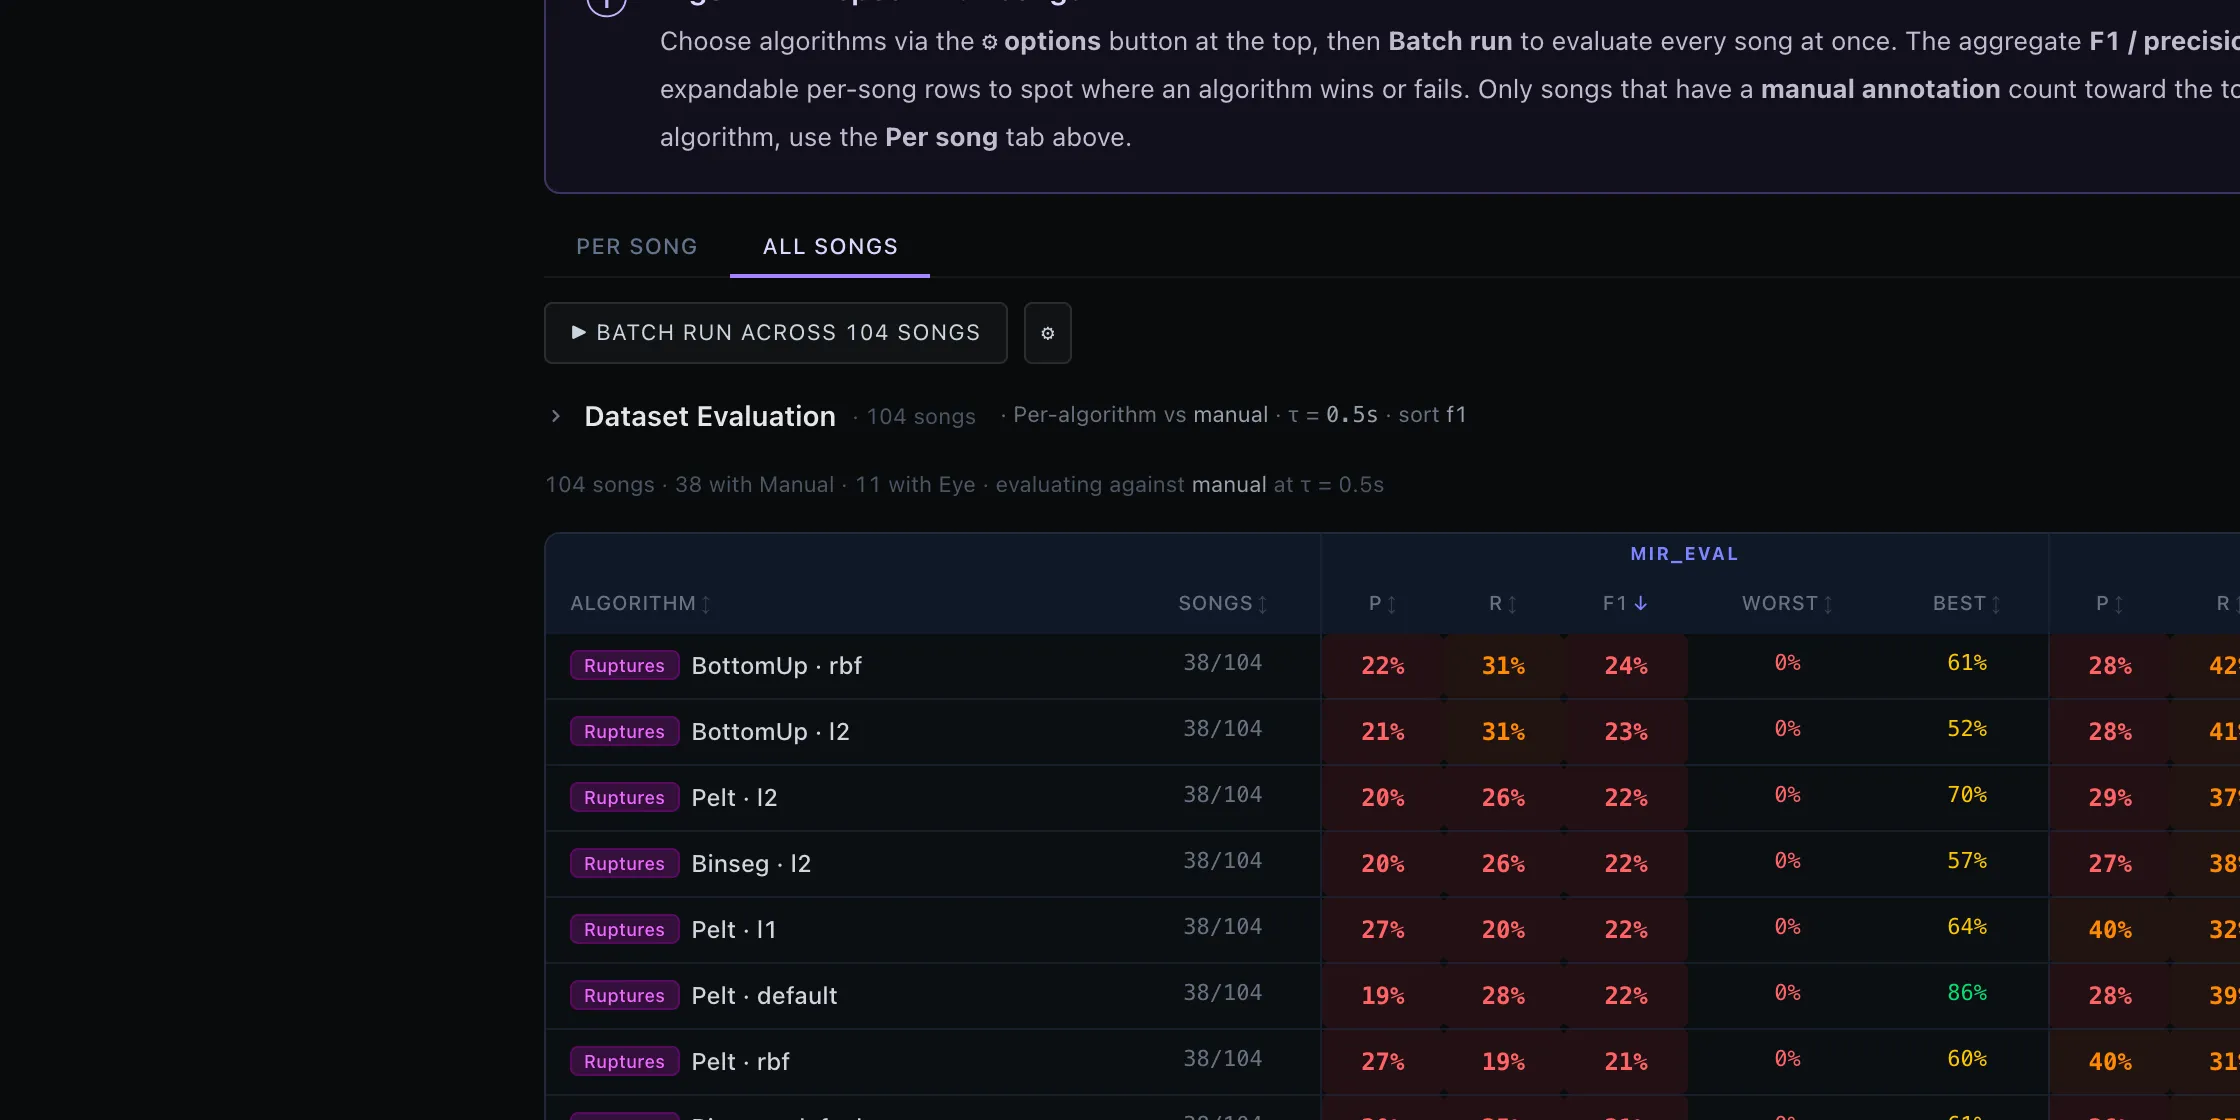The width and height of the screenshot is (2240, 1120).
Task: Sort mir_eval by P column
Action: tap(1382, 604)
